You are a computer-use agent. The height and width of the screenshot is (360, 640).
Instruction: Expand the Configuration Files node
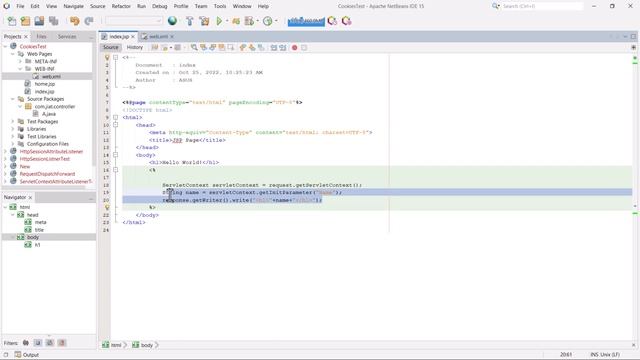[13, 144]
